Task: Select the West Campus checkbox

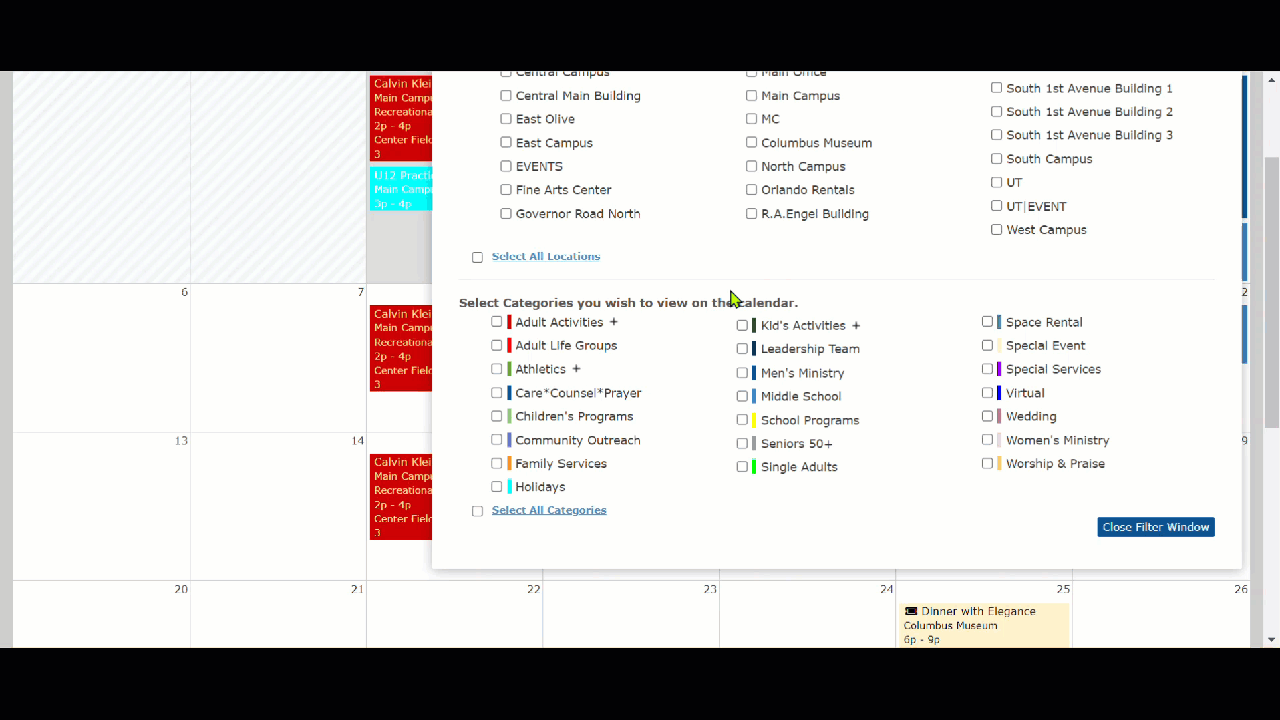Action: pos(996,229)
